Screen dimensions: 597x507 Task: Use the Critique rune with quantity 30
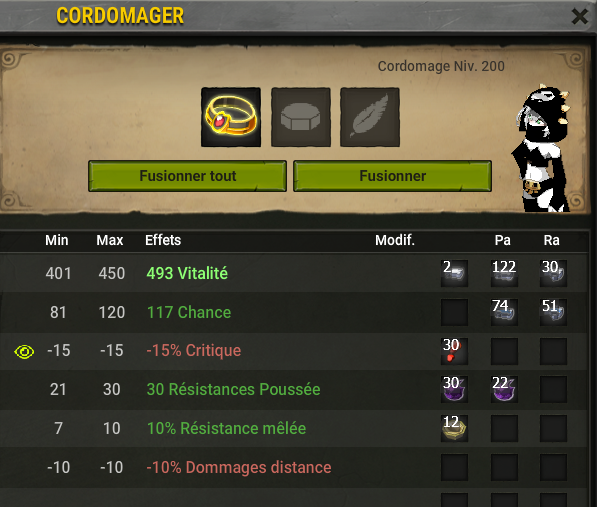(x=454, y=351)
